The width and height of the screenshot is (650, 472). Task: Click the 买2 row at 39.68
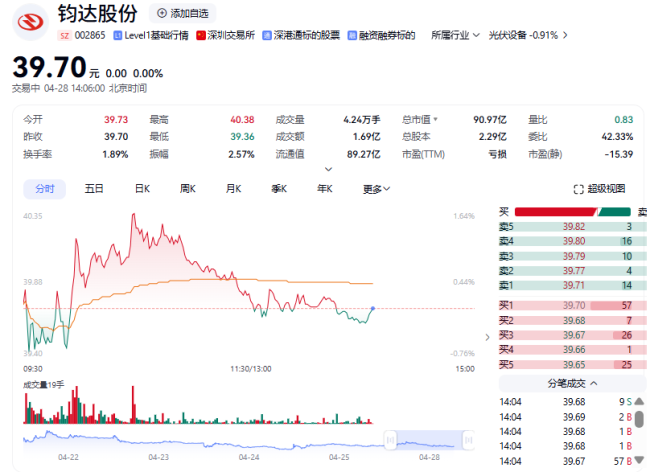(x=572, y=320)
